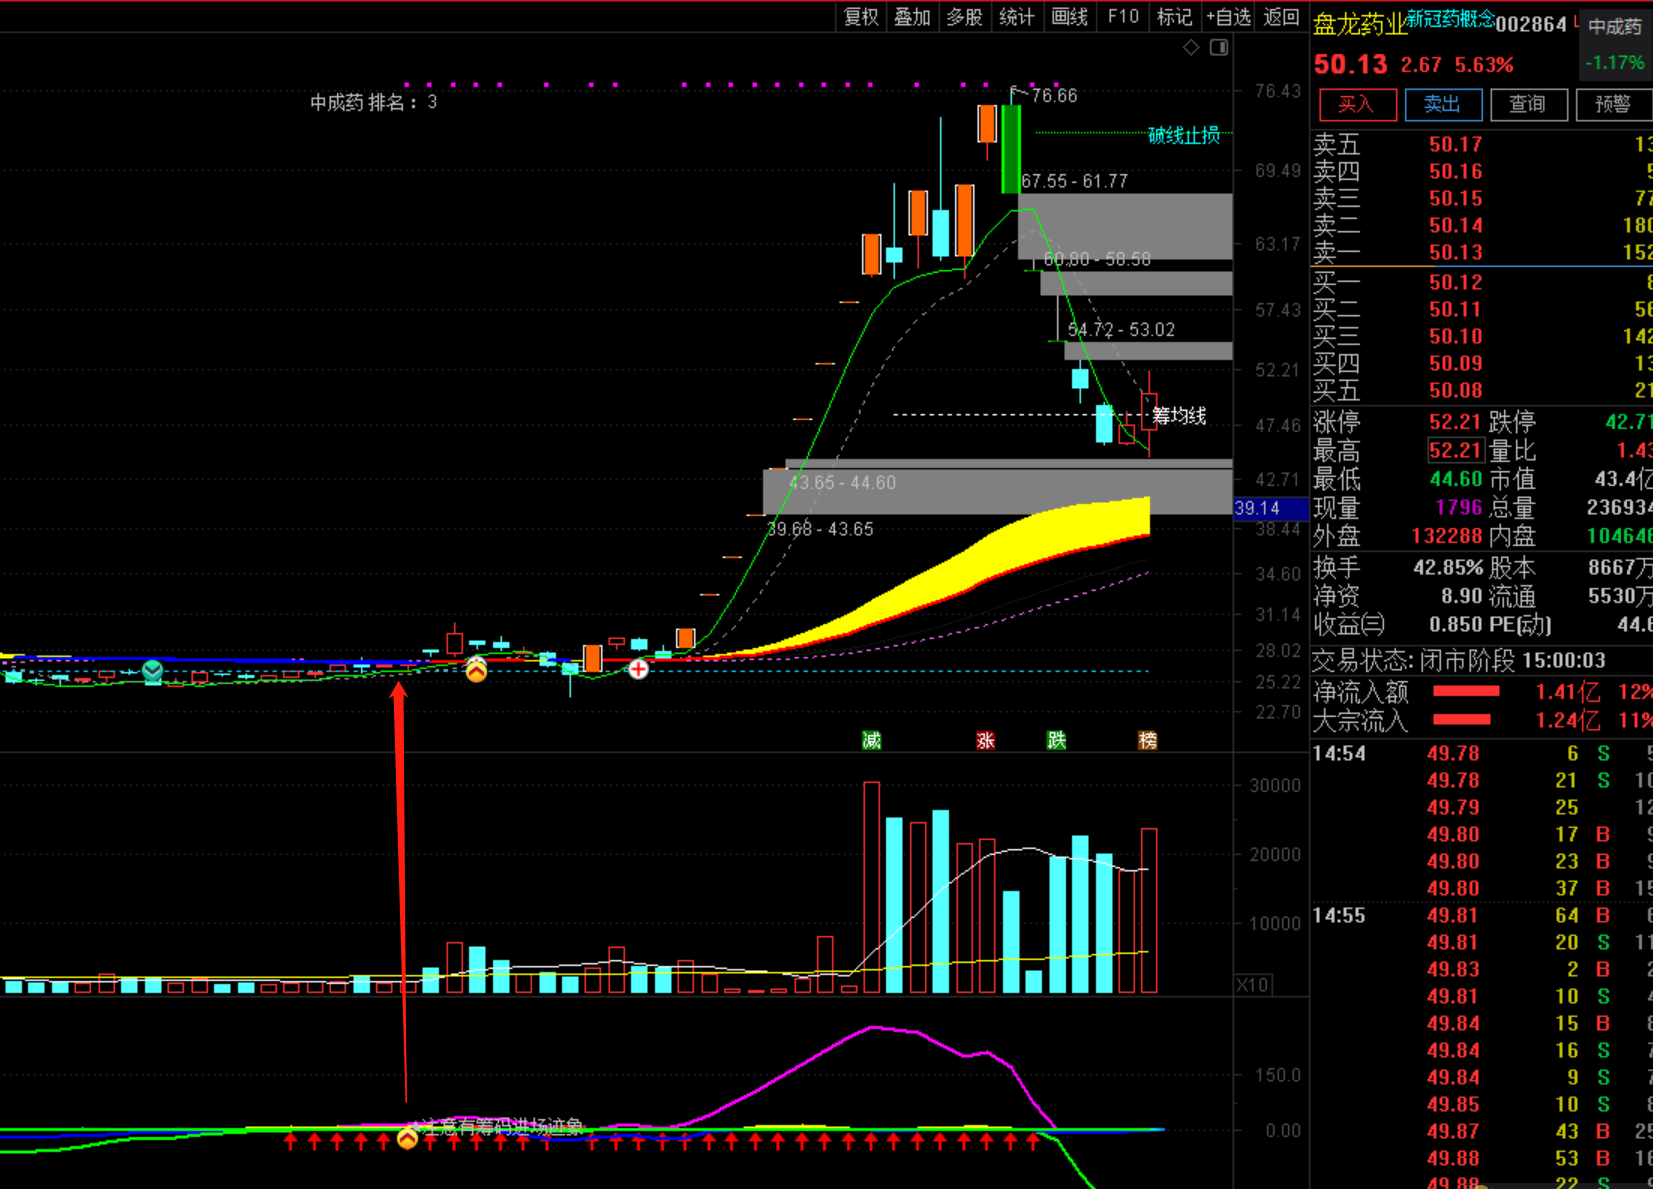Click the 卖一 price 50.13
1653x1189 pixels.
click(x=1455, y=252)
